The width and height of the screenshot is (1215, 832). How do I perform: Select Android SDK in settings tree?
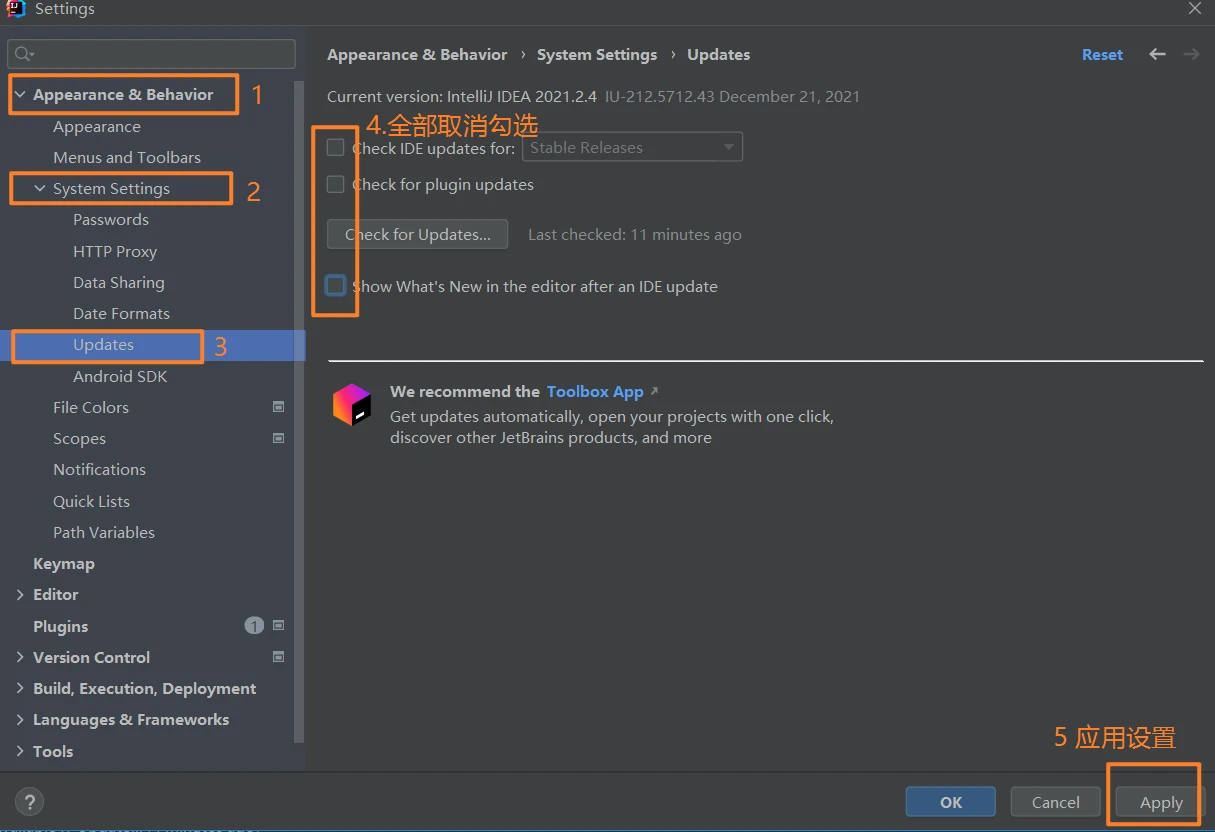click(x=120, y=376)
